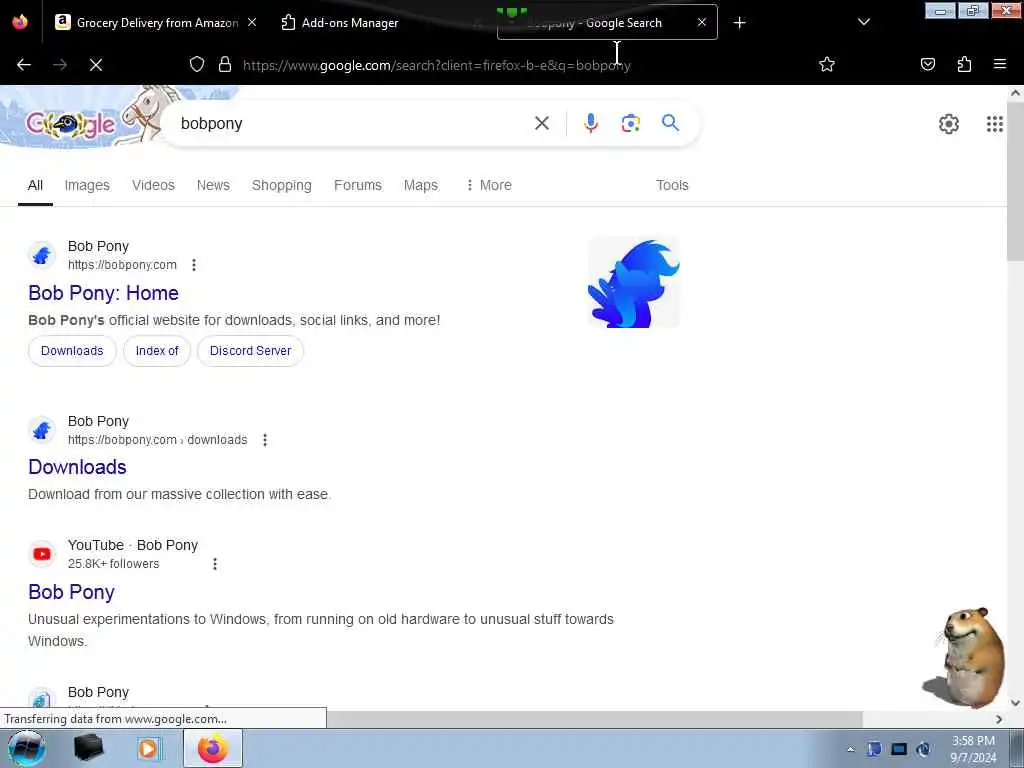The image size is (1024, 768).
Task: Click the hamster desktop mascot
Action: (964, 657)
